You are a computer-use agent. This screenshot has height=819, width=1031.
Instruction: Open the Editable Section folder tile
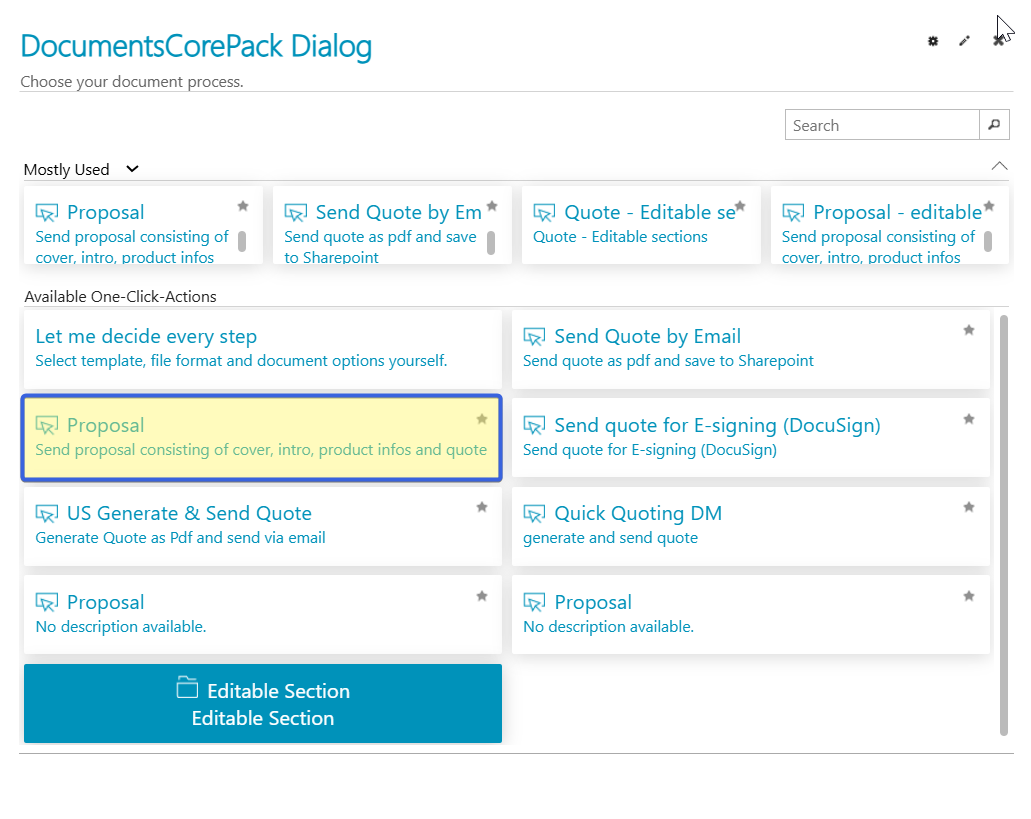(x=262, y=704)
